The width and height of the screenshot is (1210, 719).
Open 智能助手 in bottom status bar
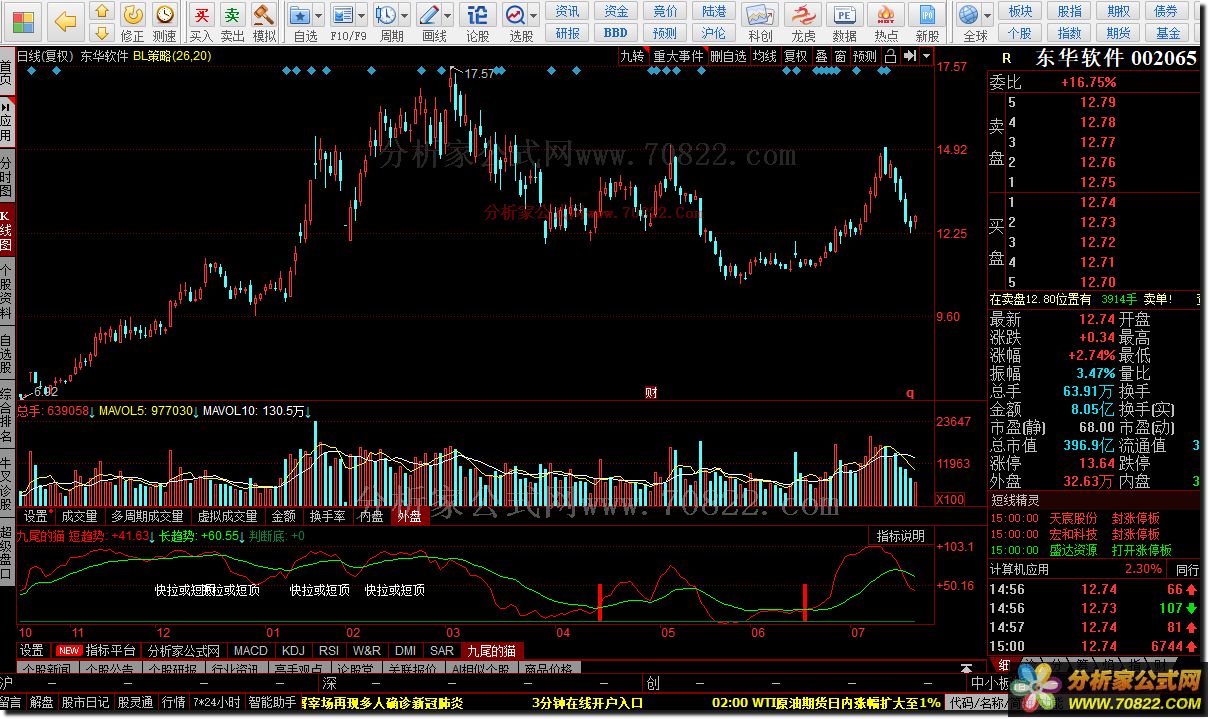(x=271, y=703)
